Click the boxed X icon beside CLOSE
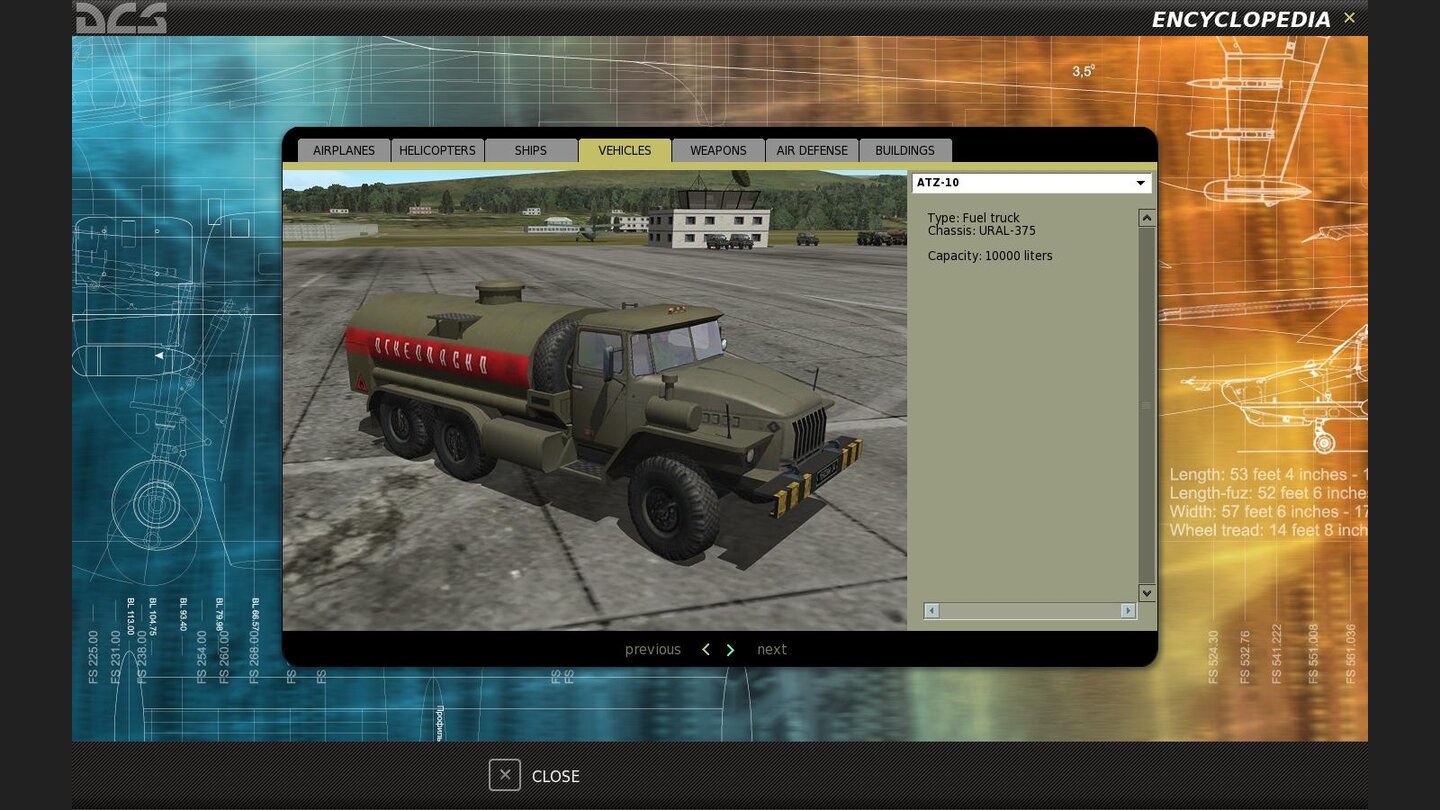The image size is (1440, 810). [505, 775]
